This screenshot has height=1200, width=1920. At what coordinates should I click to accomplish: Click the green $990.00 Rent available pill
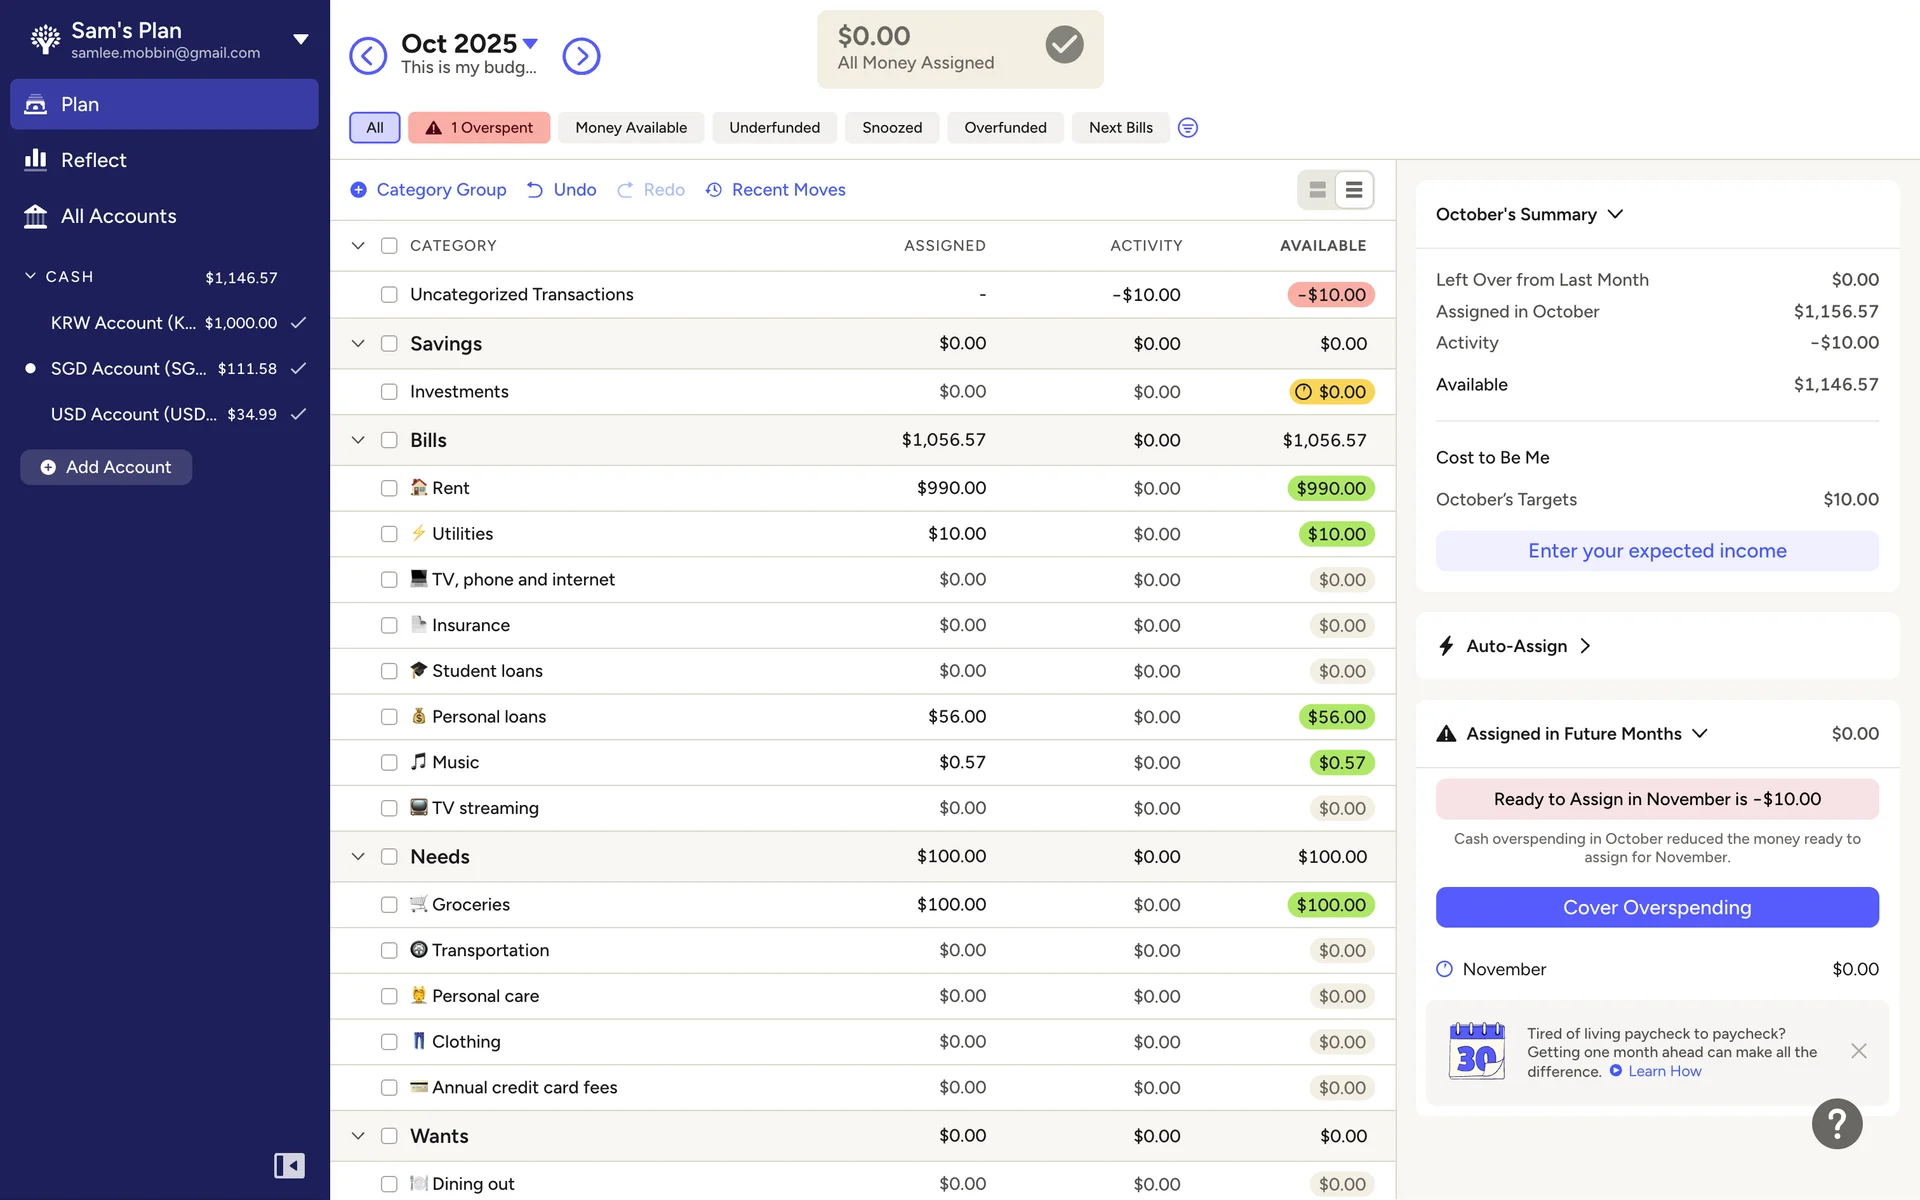1330,489
